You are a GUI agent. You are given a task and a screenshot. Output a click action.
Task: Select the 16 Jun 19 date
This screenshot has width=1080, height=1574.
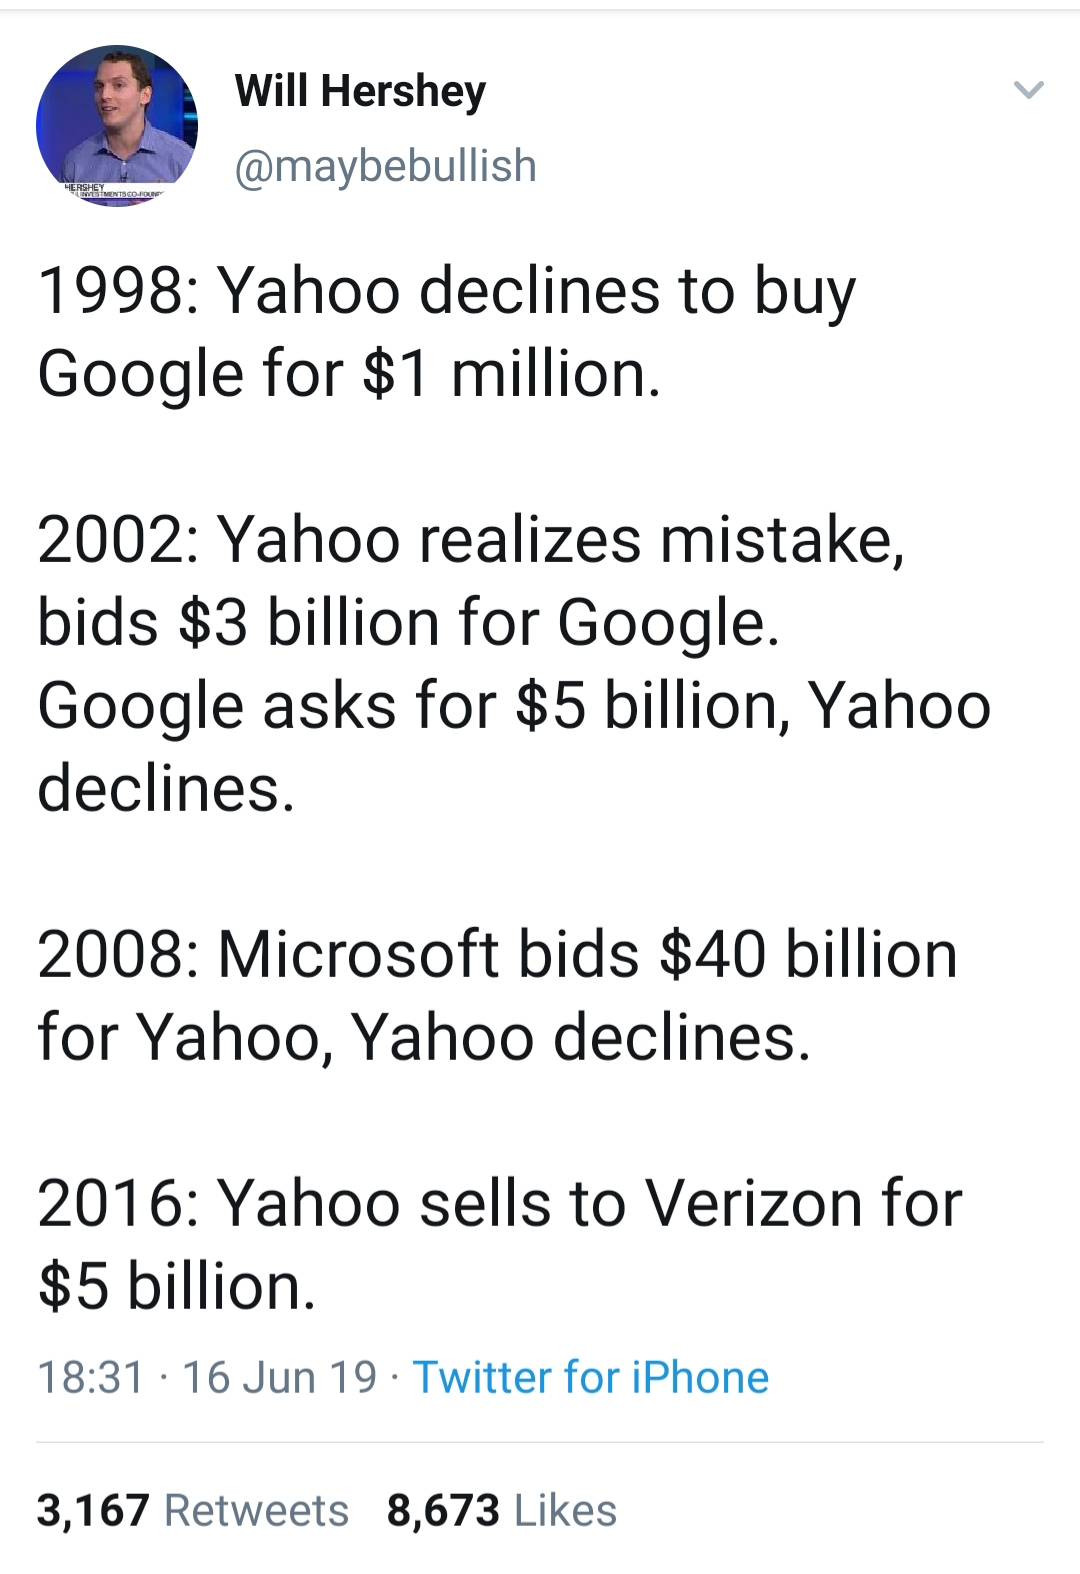[x=279, y=1377]
